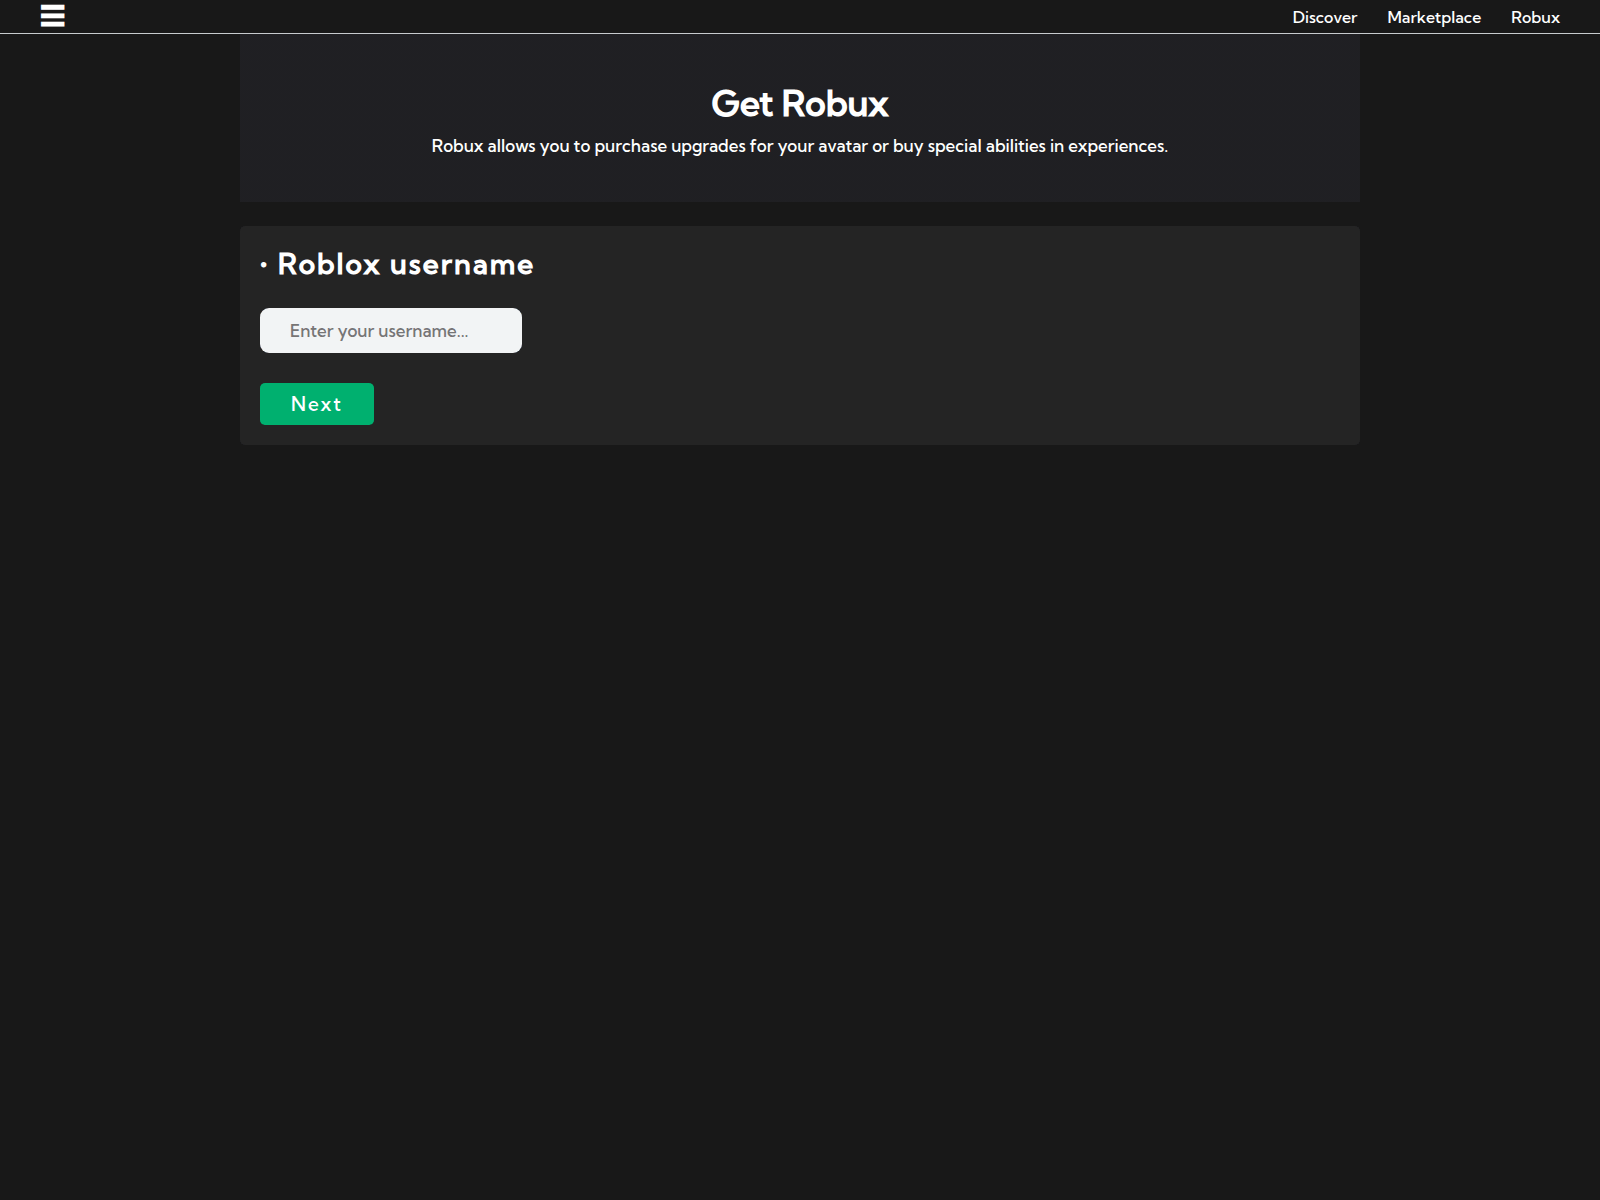Go to the Discover page
Image resolution: width=1600 pixels, height=1200 pixels.
[x=1324, y=17]
